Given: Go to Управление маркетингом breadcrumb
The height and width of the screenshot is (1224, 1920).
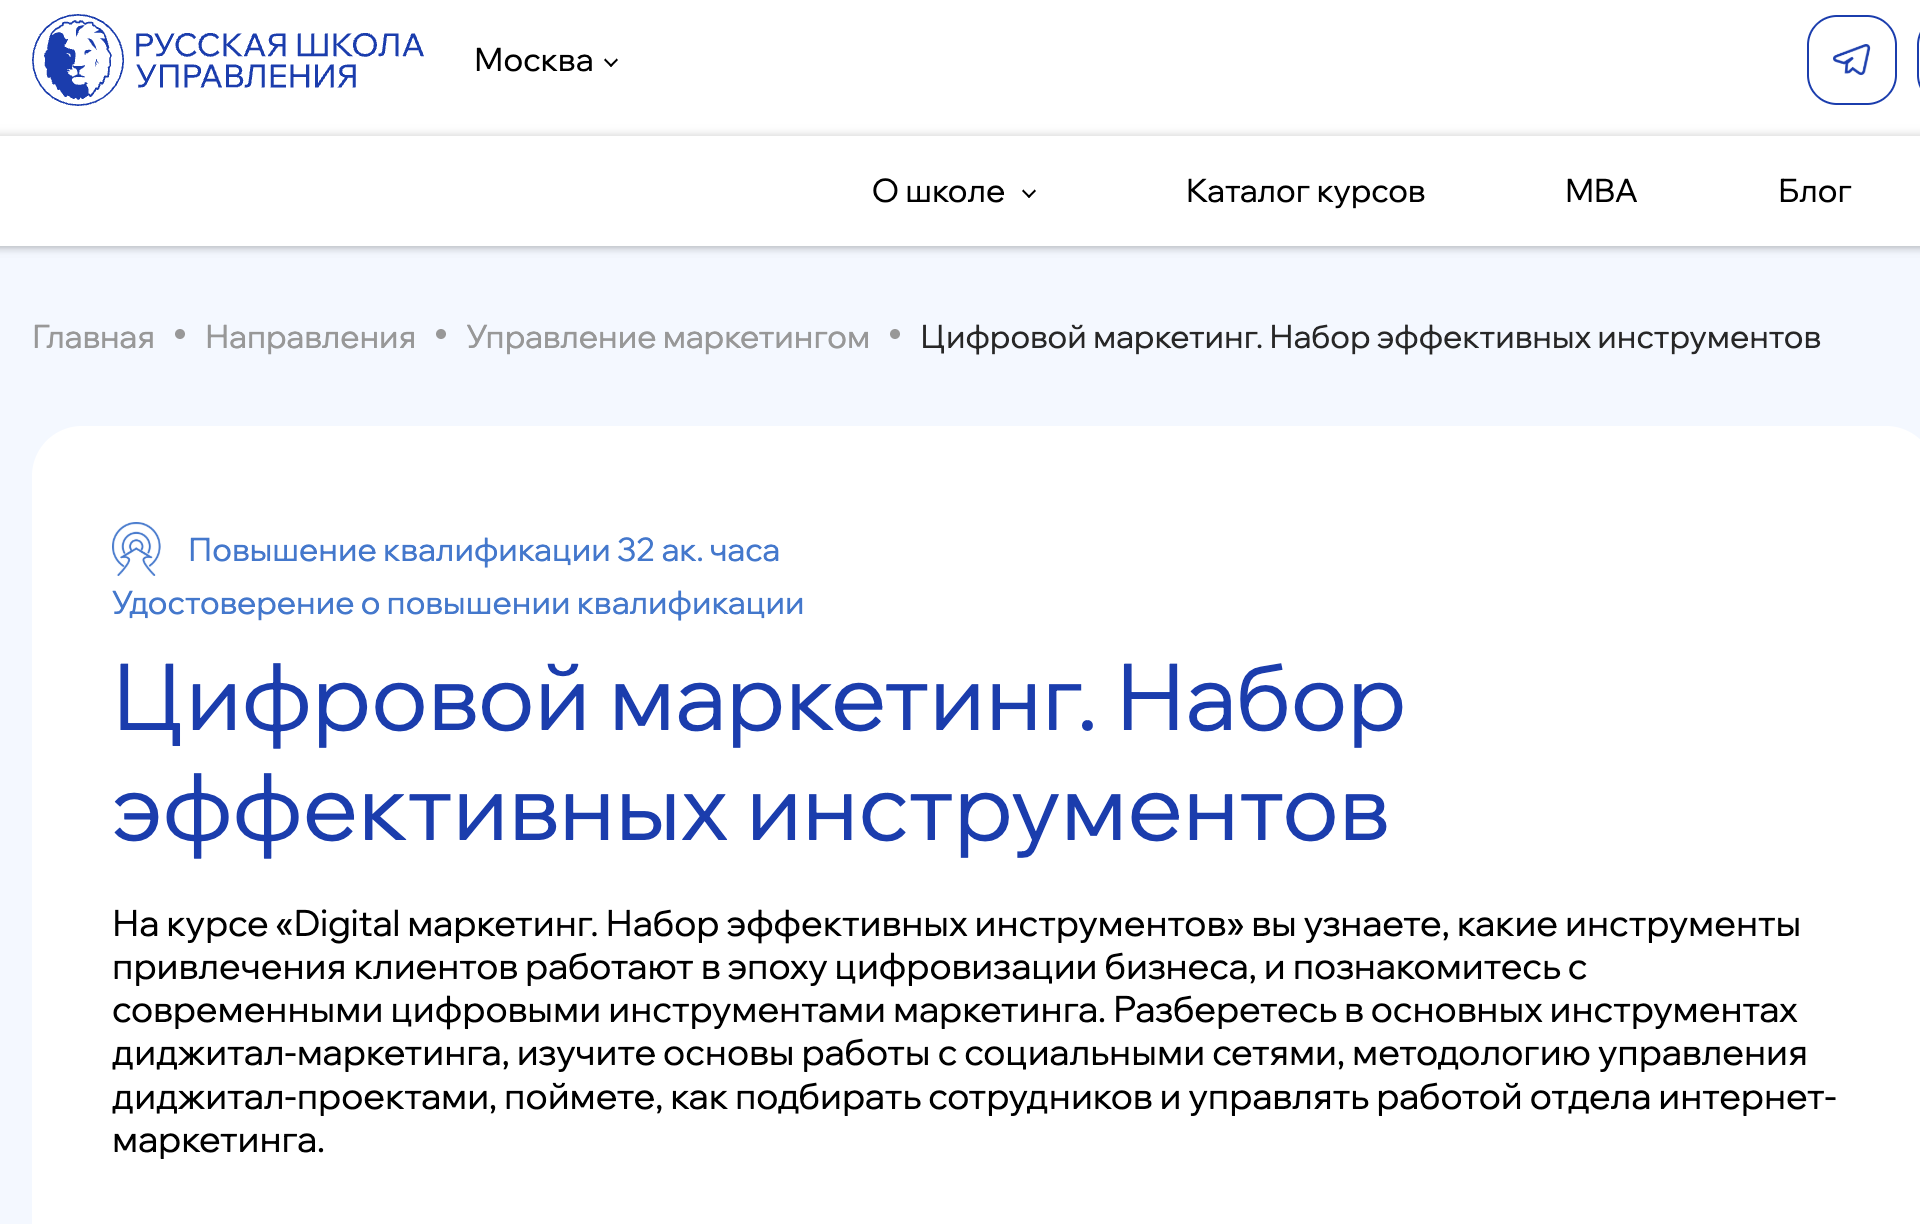Looking at the screenshot, I should (x=668, y=338).
